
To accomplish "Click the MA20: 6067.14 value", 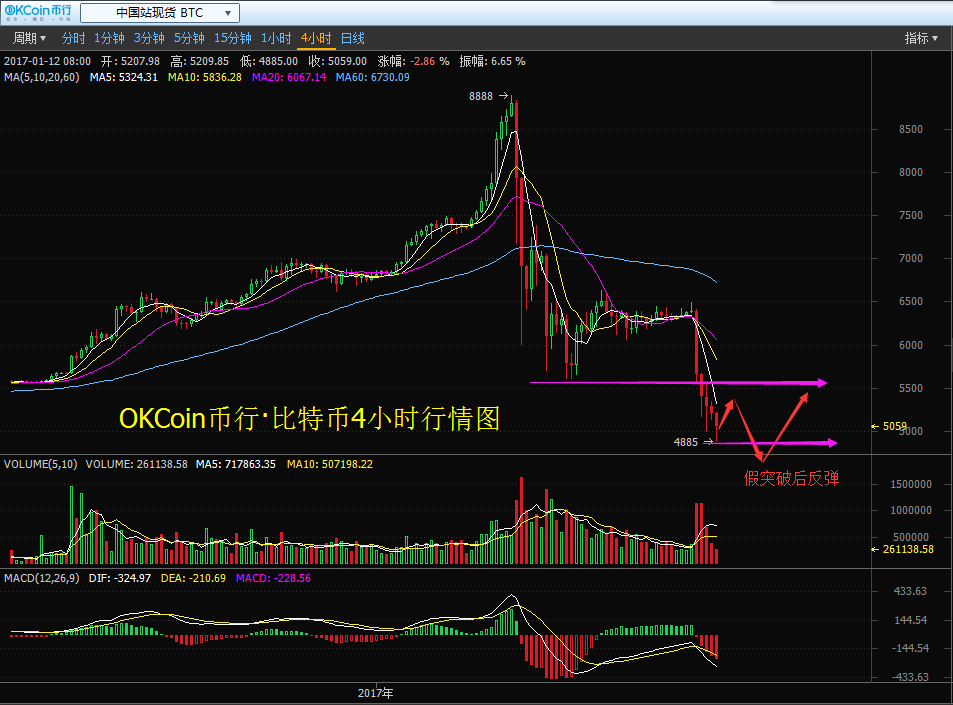I will (x=289, y=77).
